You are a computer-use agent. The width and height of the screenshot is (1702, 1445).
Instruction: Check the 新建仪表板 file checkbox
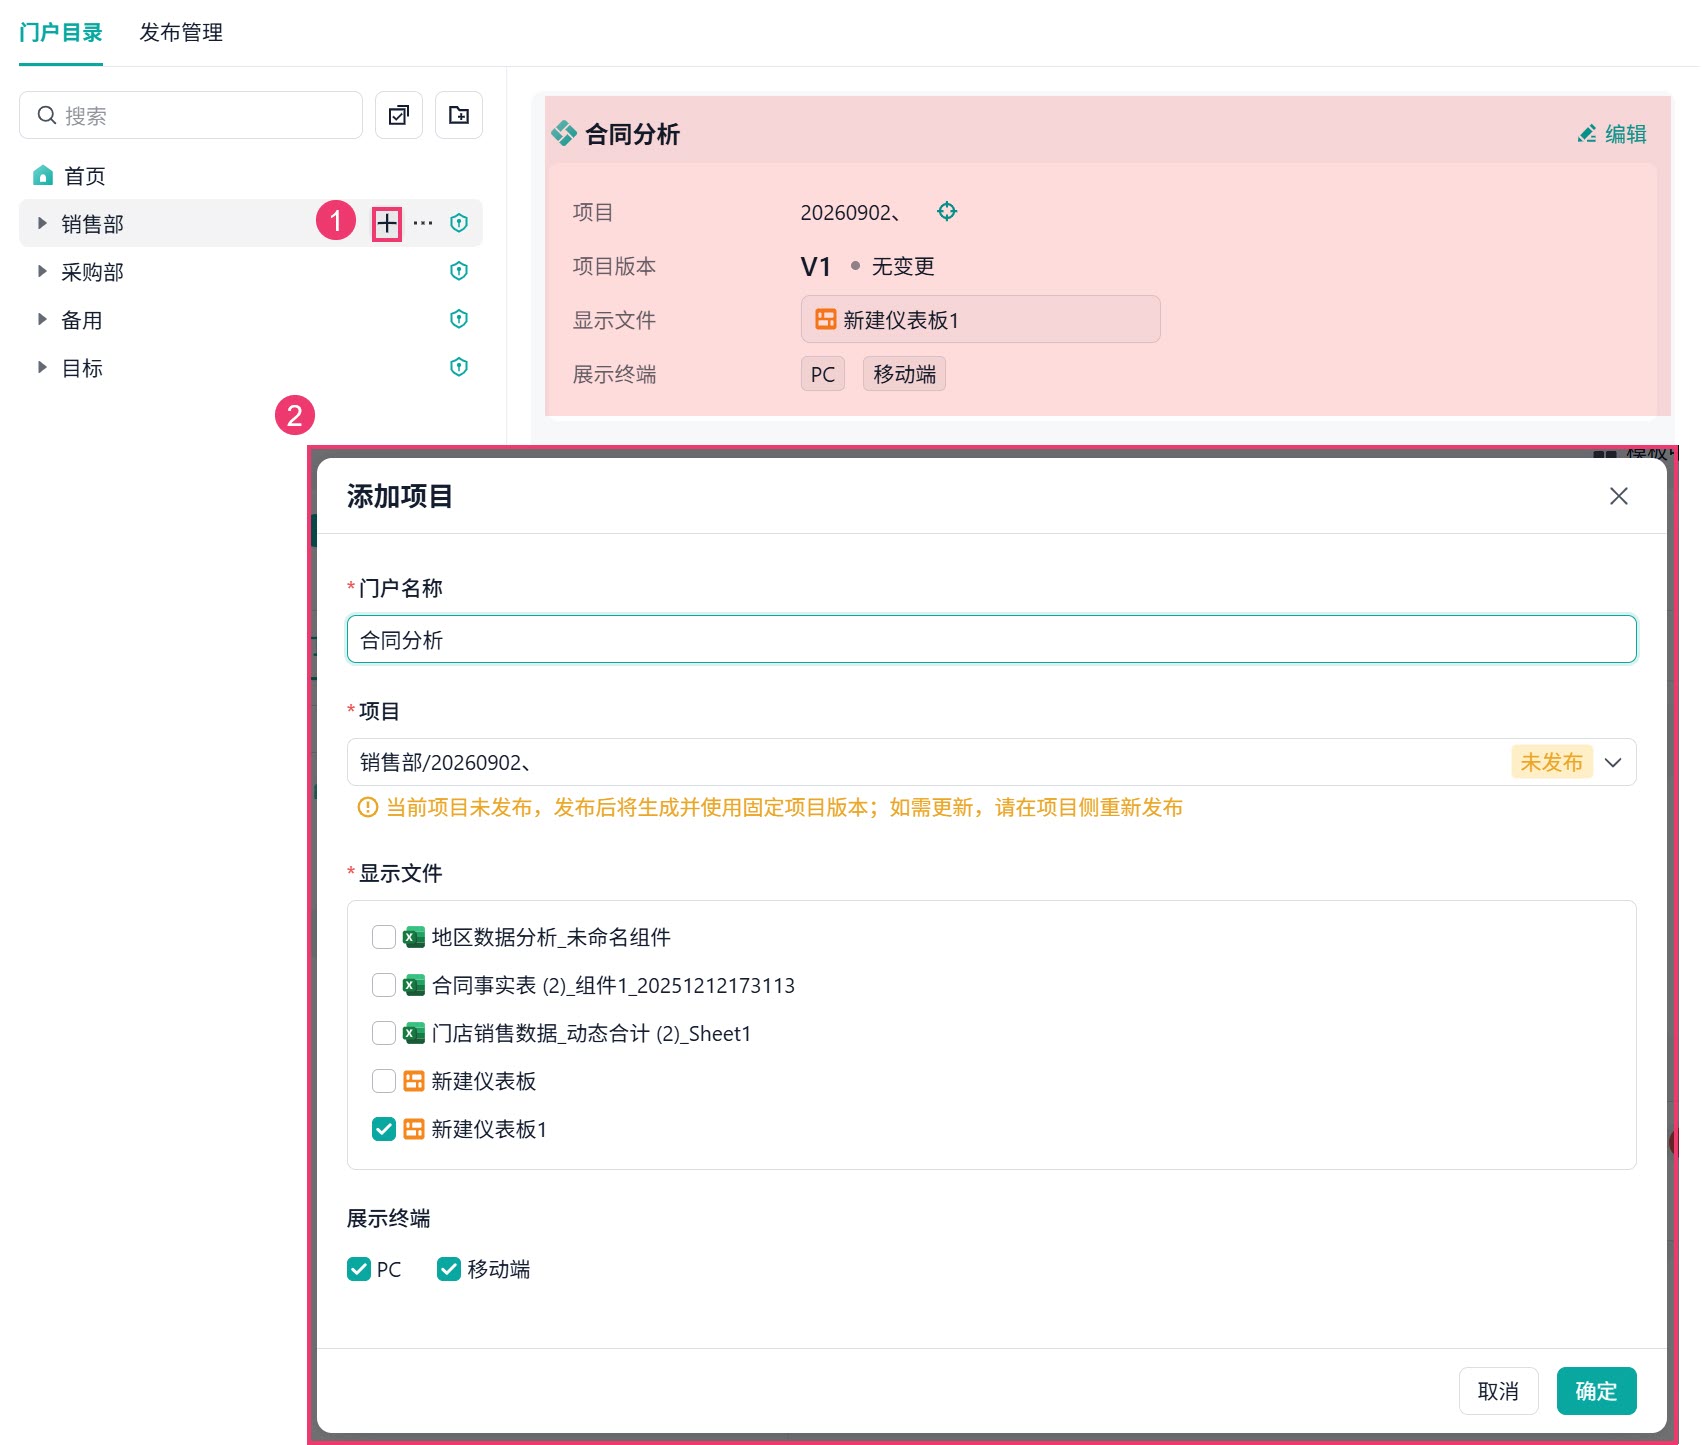click(x=384, y=1081)
